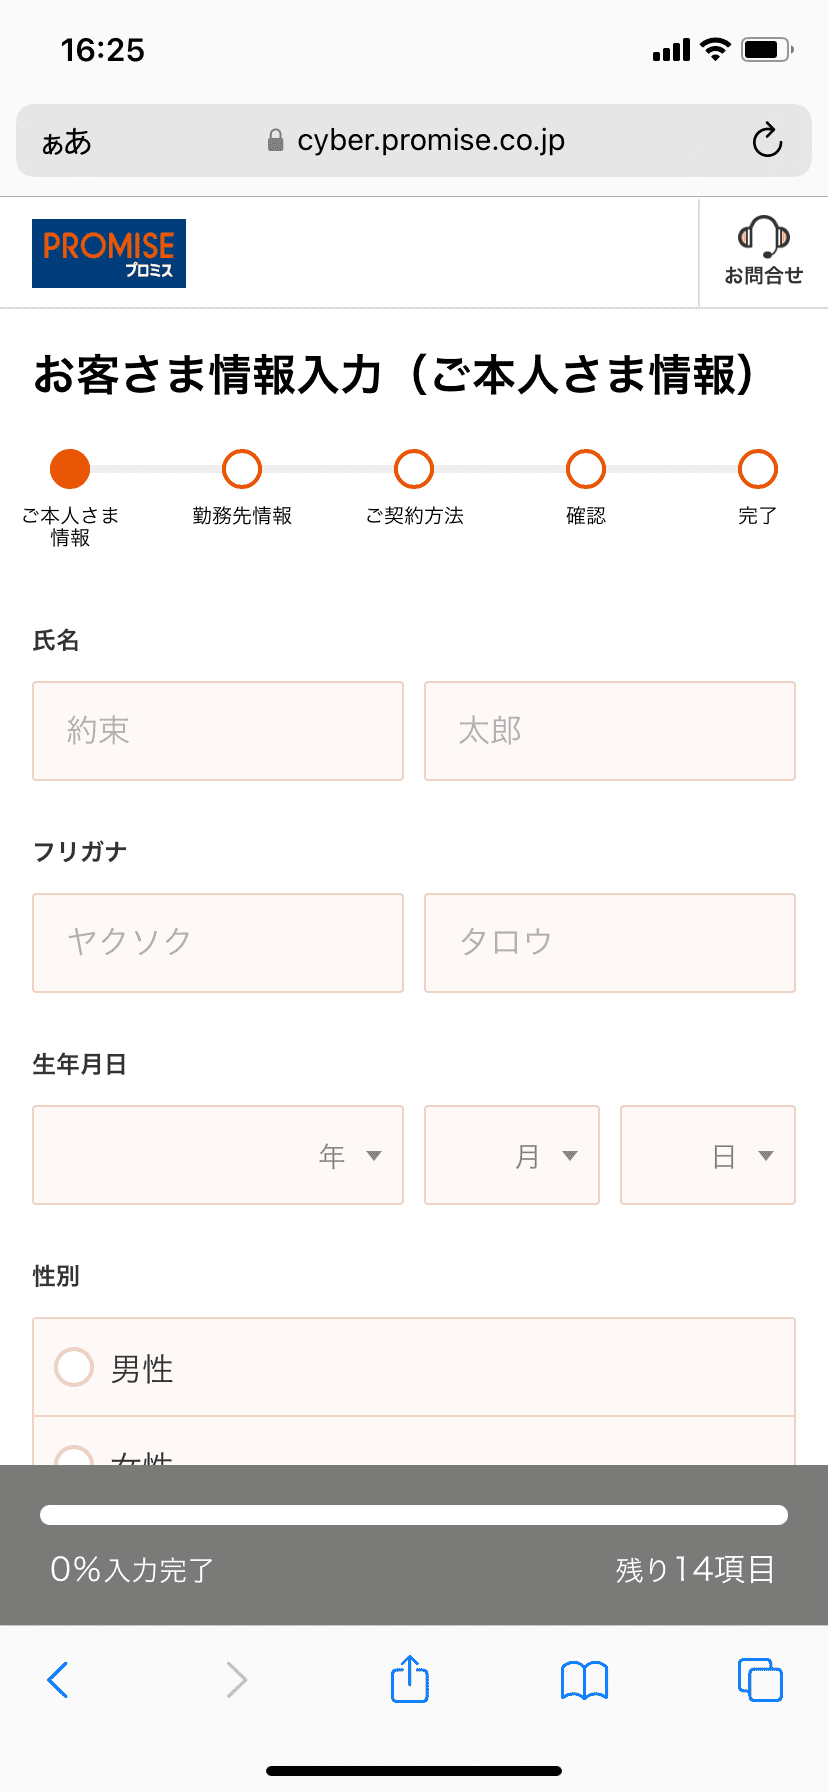This screenshot has height=1792, width=828.
Task: Tap the 勤務先情報 step circle
Action: coord(242,468)
